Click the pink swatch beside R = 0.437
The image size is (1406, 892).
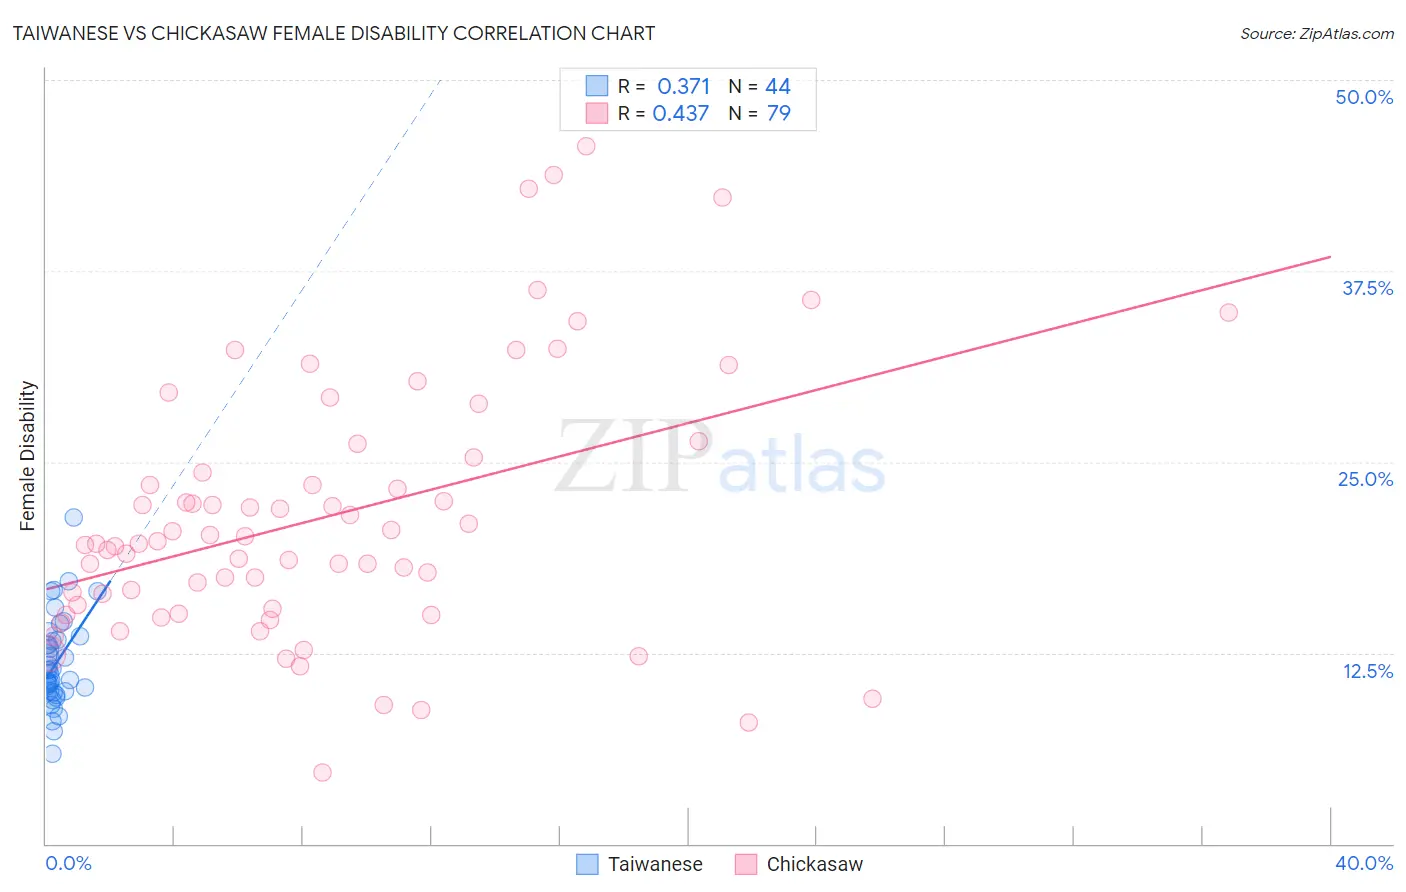(x=597, y=113)
